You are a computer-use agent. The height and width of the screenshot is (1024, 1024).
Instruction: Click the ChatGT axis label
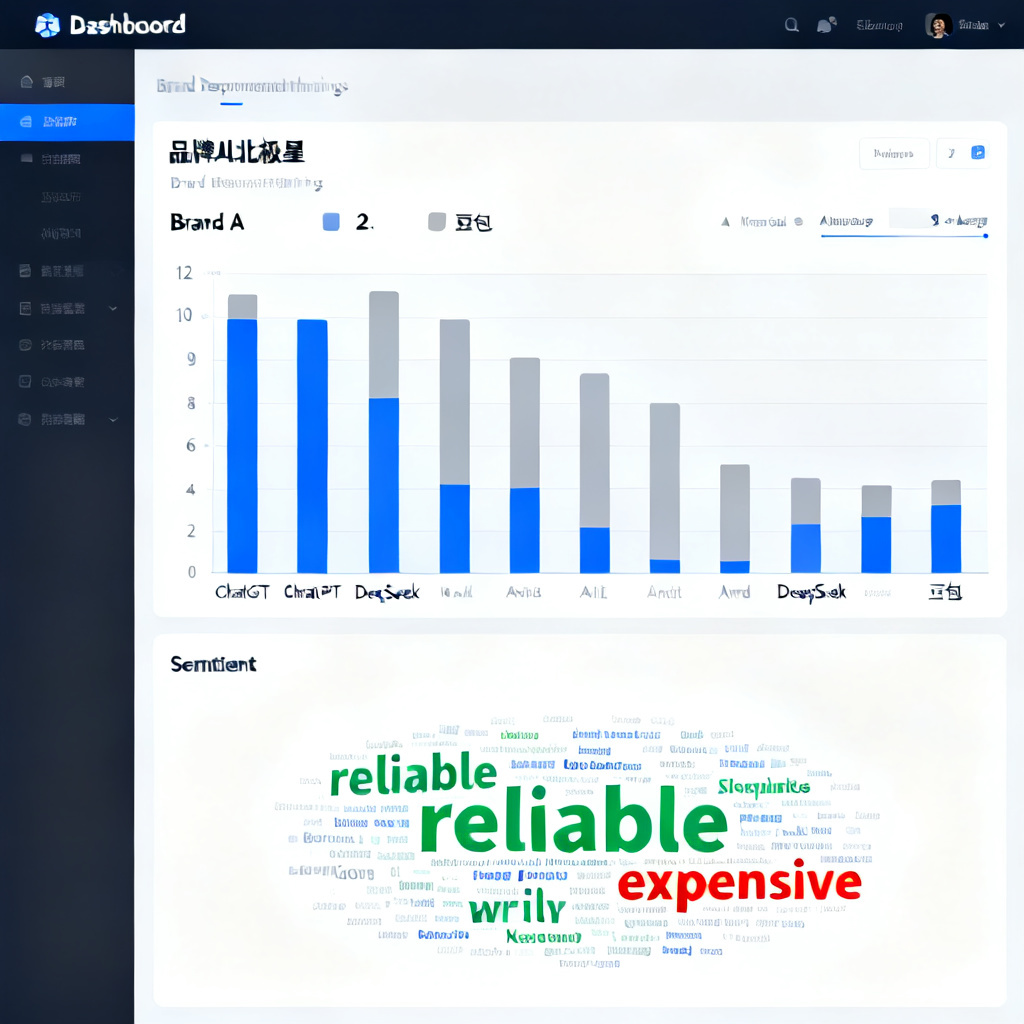(x=242, y=592)
